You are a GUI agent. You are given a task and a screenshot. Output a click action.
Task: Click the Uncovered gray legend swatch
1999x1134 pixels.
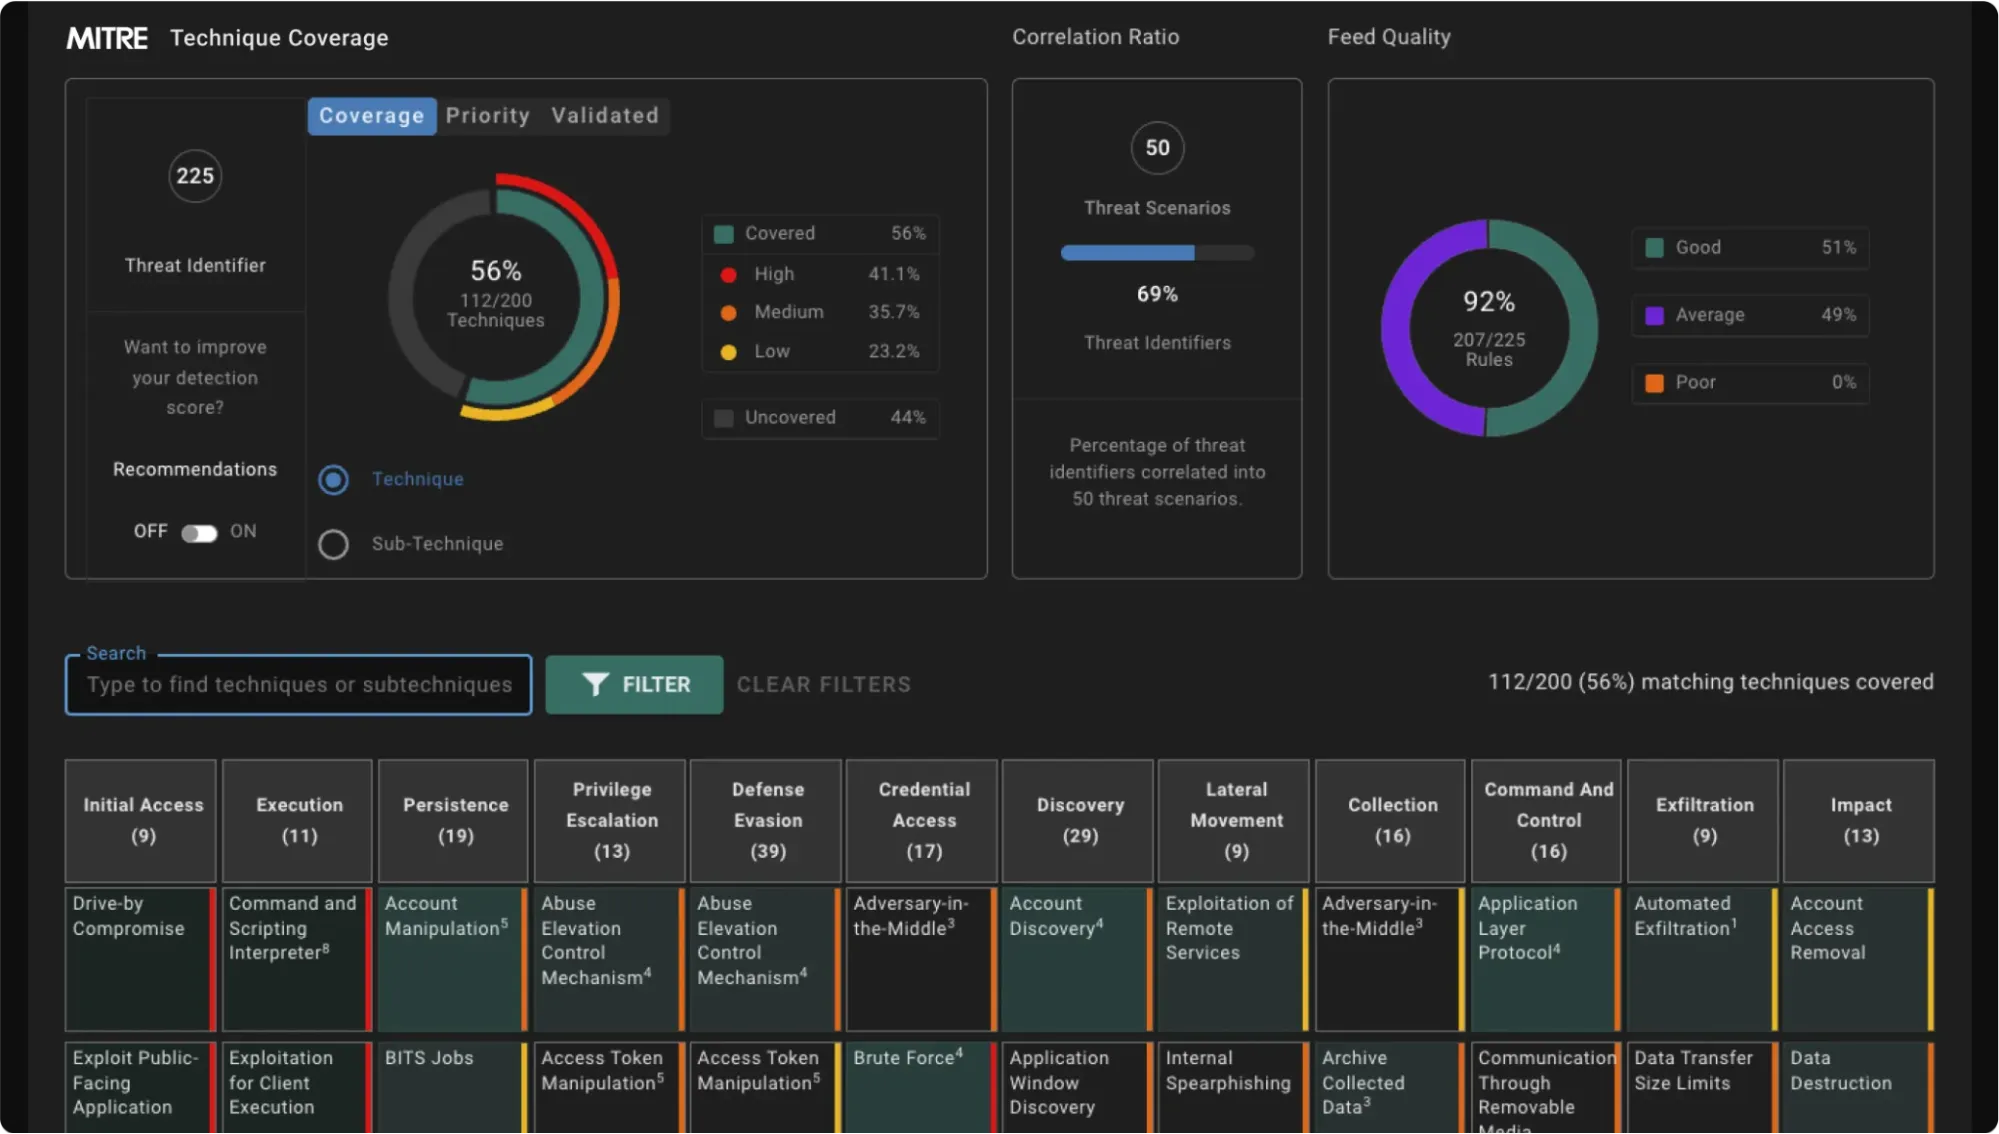click(724, 418)
